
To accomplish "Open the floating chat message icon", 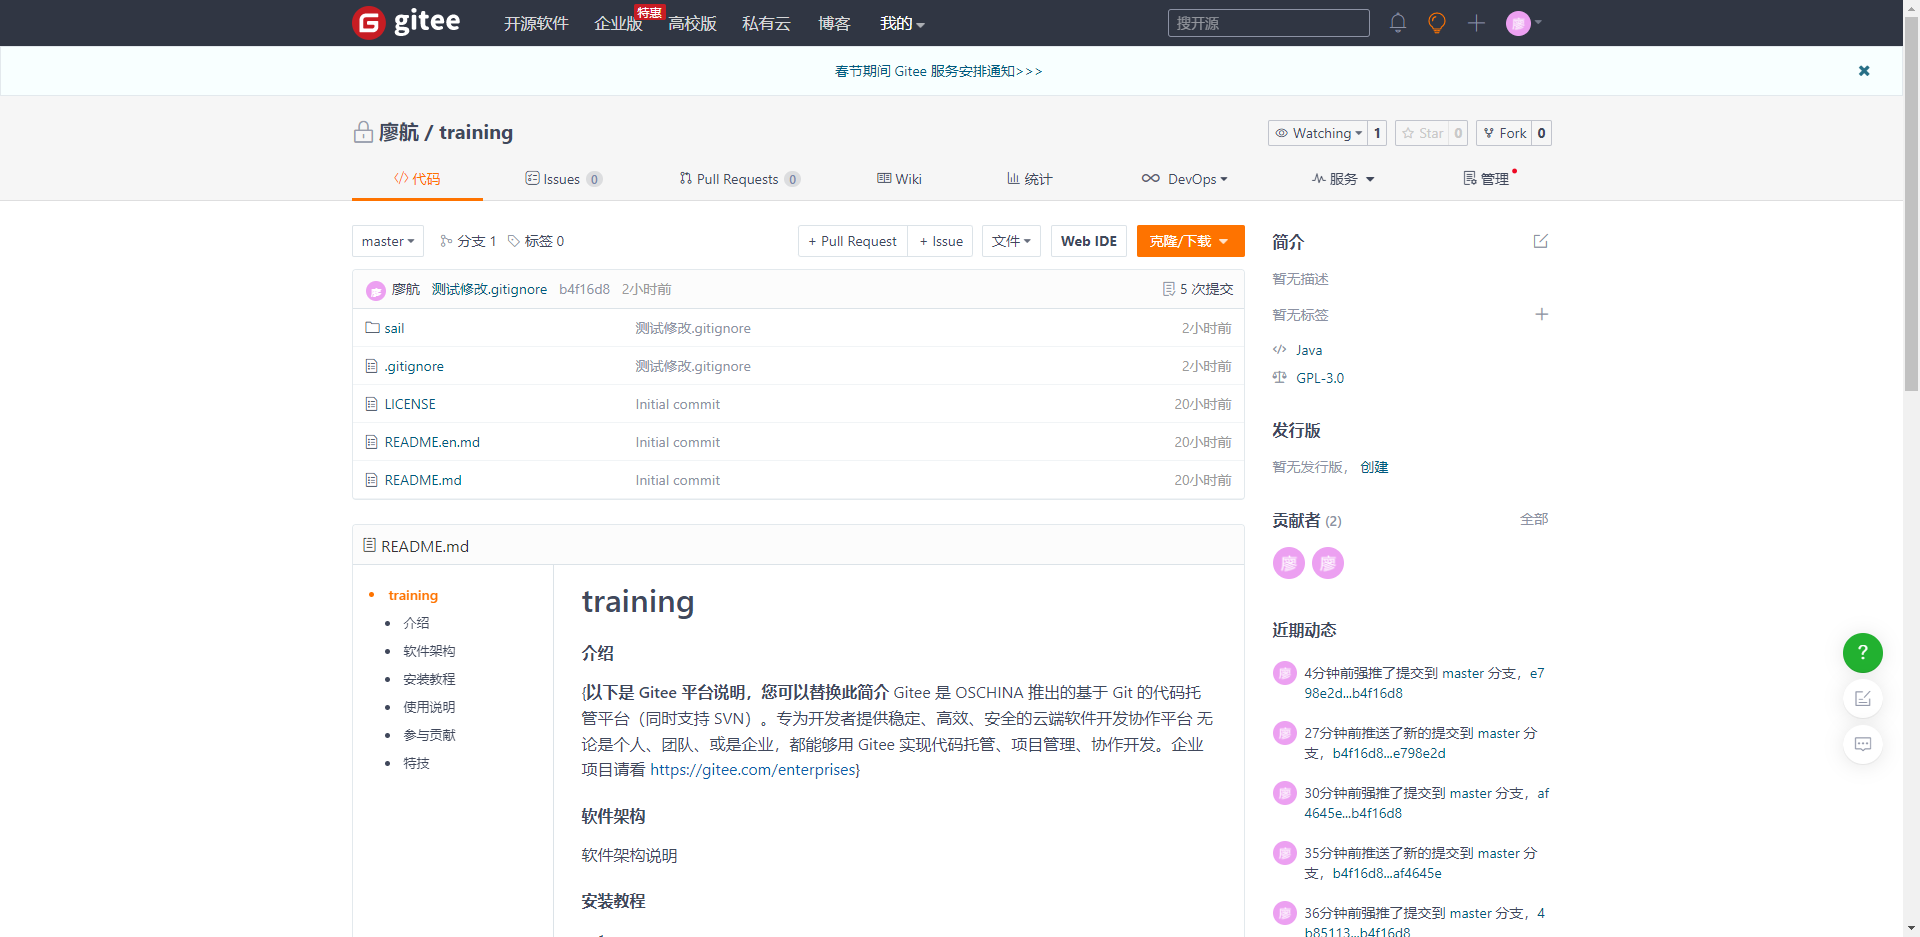I will (1863, 744).
